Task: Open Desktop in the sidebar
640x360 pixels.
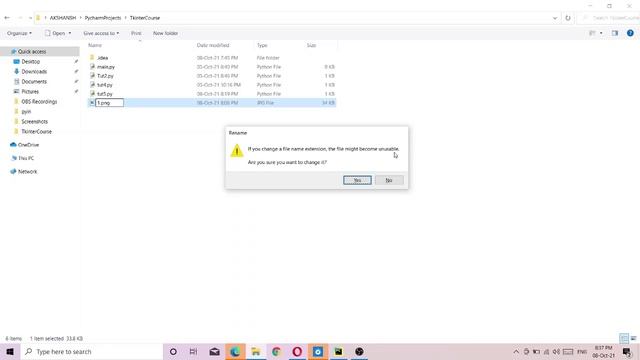Action: (x=31, y=62)
